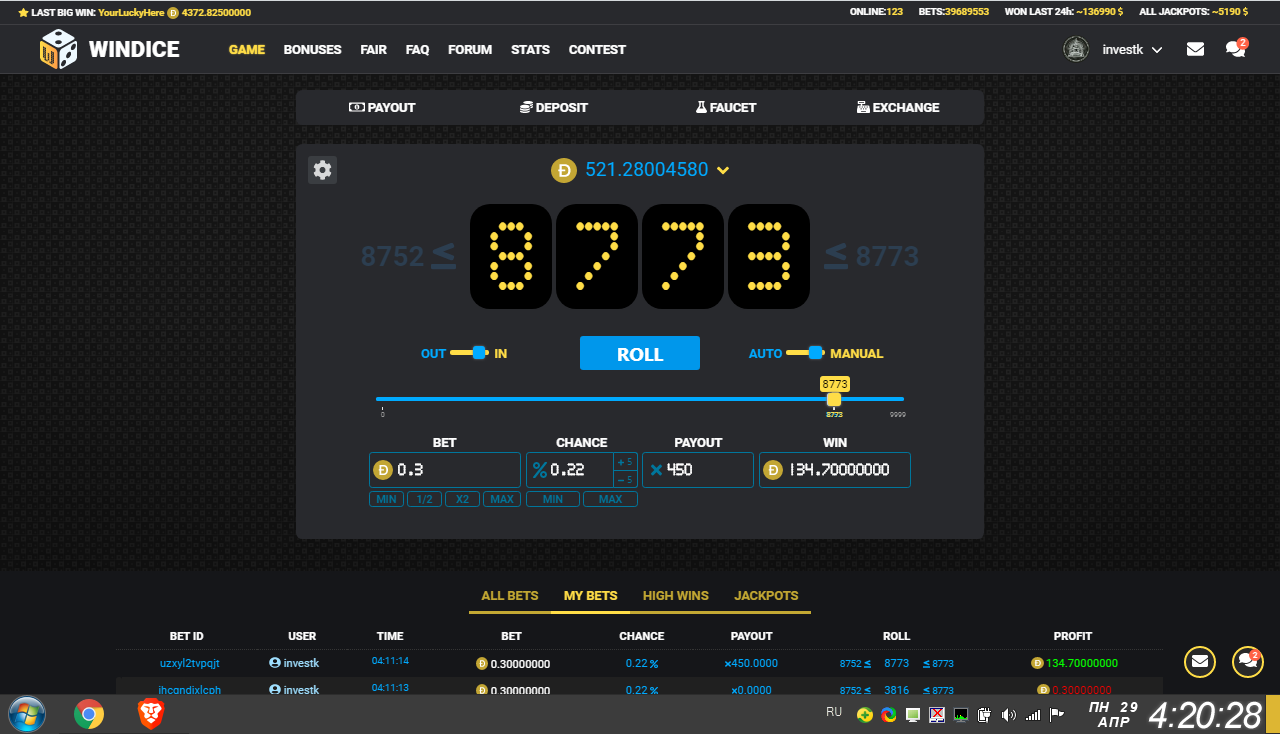Expand the balance currency dropdown
Viewport: 1280px width, 734px height.
pyautogui.click(x=723, y=170)
